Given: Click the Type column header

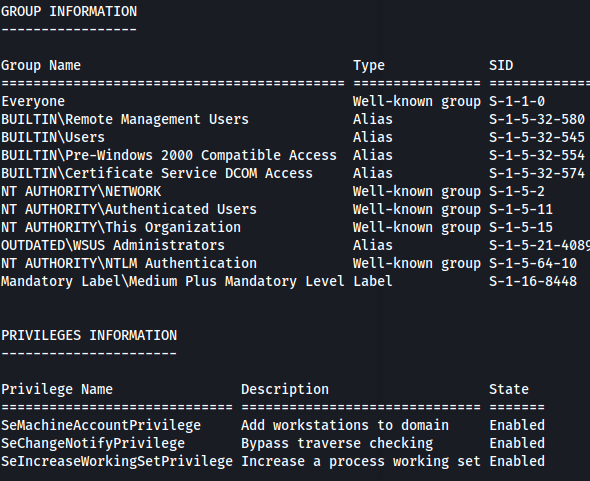Looking at the screenshot, I should 369,65.
